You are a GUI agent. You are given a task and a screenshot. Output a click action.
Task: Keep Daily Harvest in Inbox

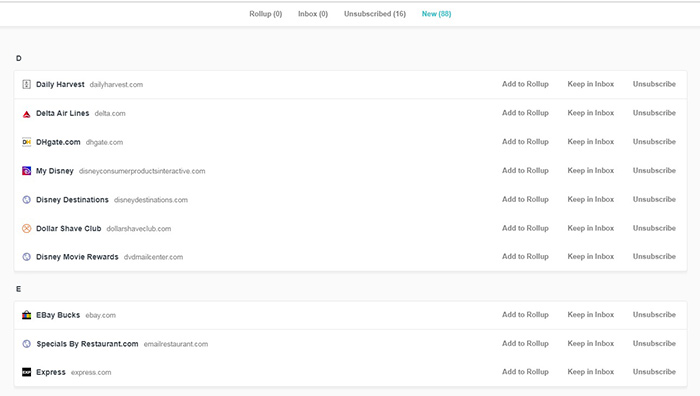click(x=591, y=84)
